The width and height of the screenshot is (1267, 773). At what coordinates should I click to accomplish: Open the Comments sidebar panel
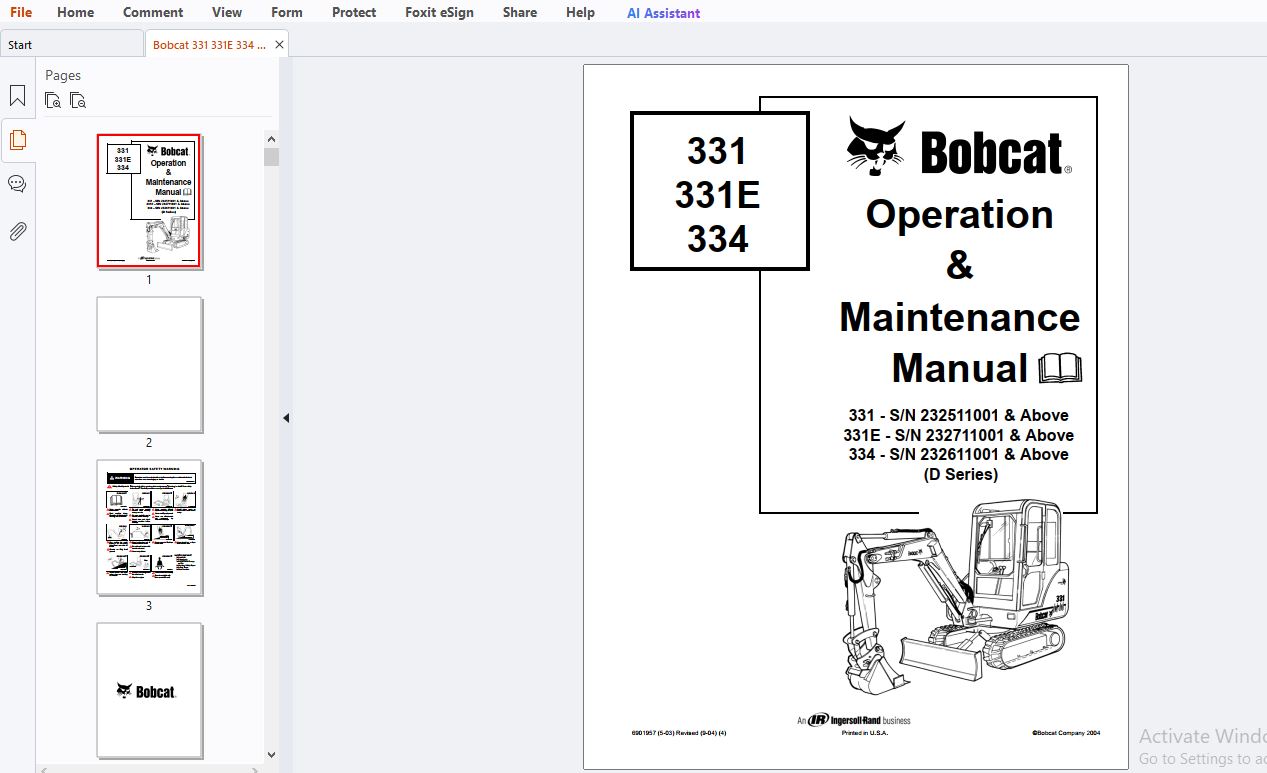pyautogui.click(x=17, y=184)
